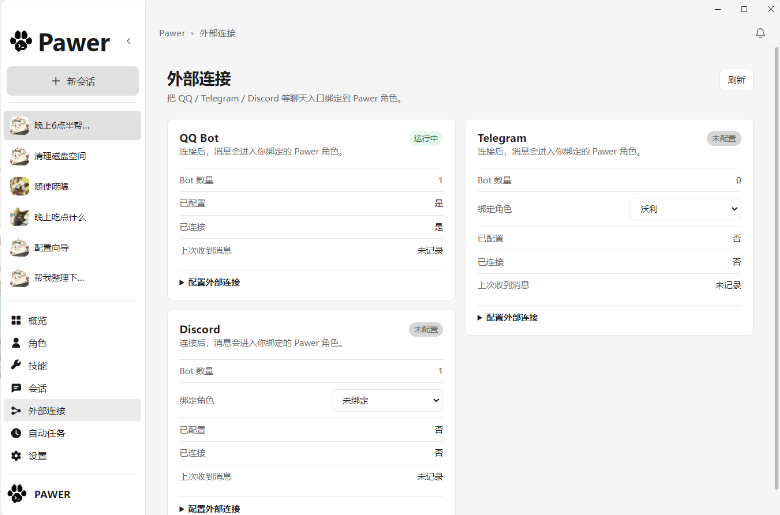Start a new chat with 新会话
Image resolution: width=780 pixels, height=515 pixels.
click(73, 81)
